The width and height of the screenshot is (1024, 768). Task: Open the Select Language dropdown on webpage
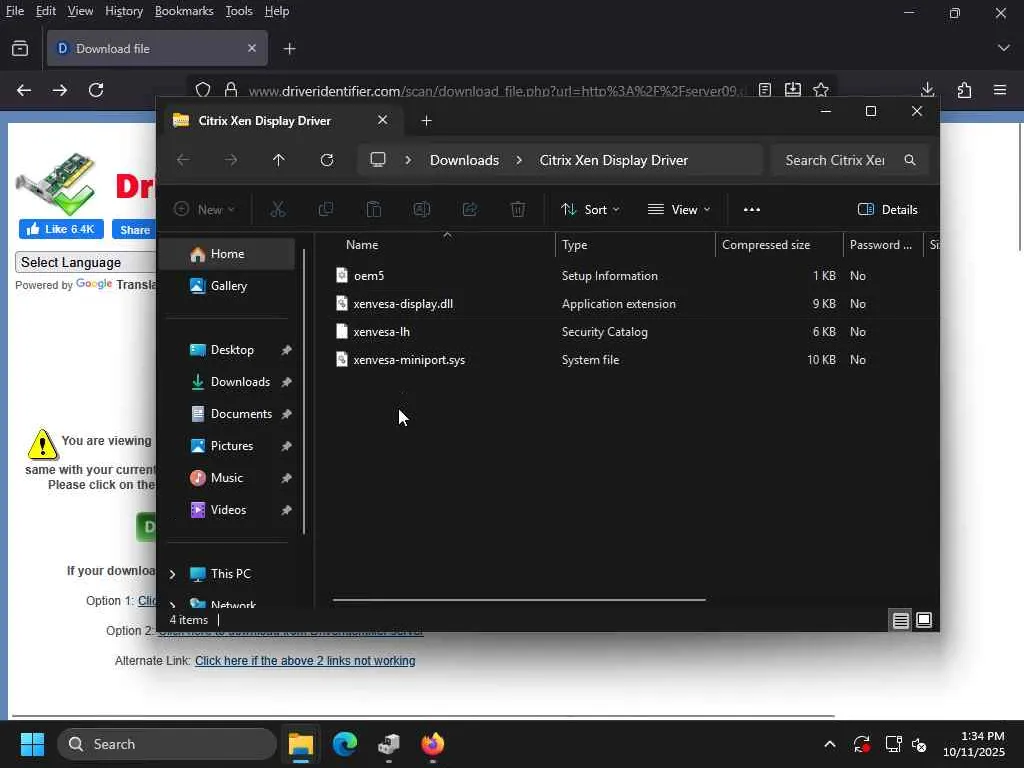point(85,263)
